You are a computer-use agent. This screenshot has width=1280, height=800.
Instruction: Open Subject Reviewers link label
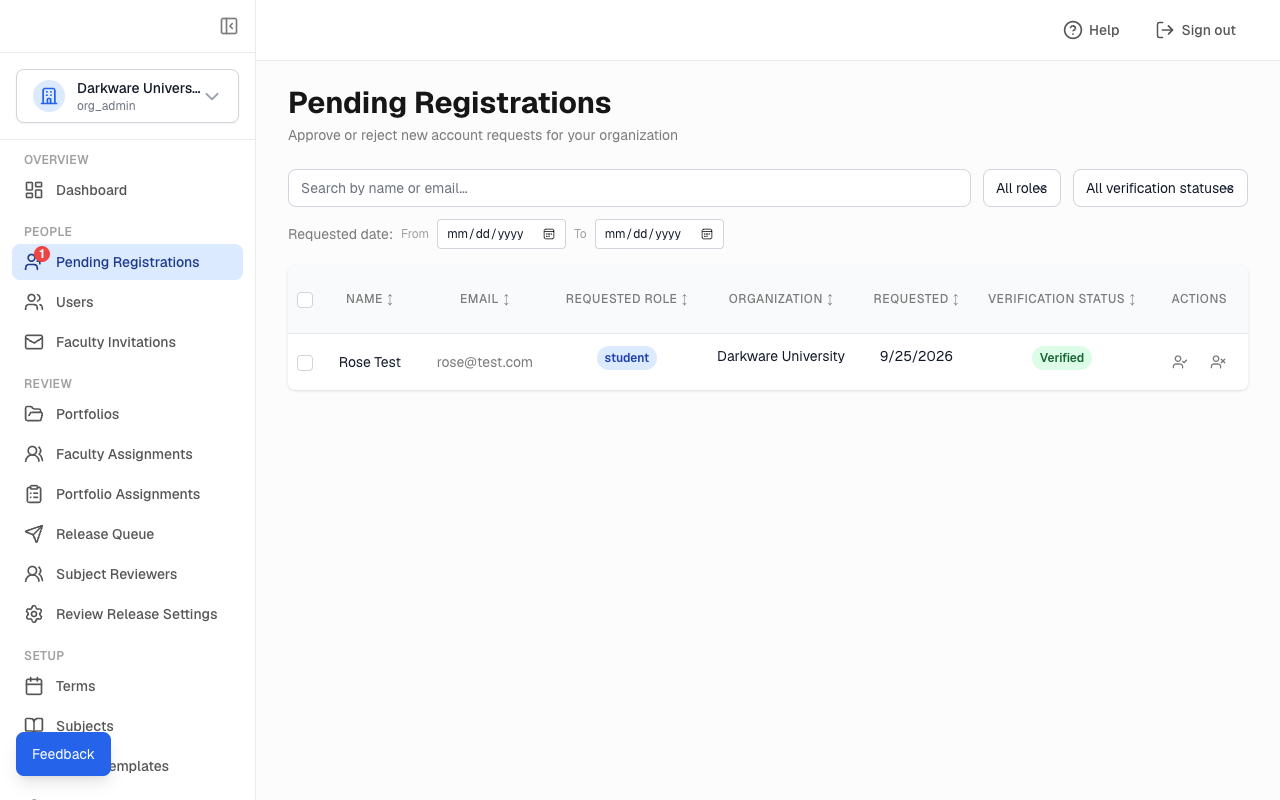[116, 574]
